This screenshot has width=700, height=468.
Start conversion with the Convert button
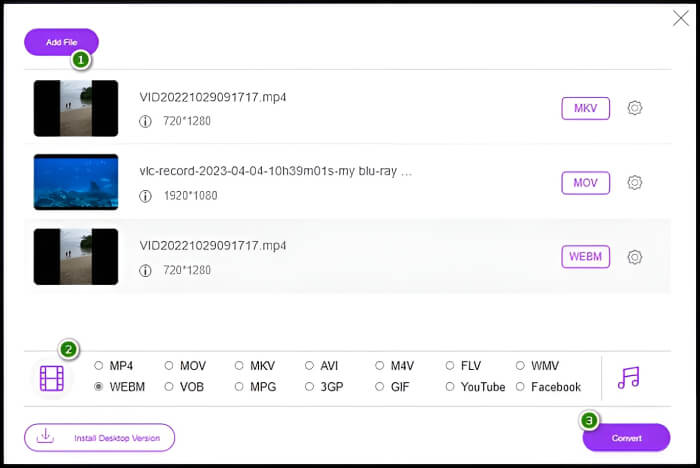point(626,438)
